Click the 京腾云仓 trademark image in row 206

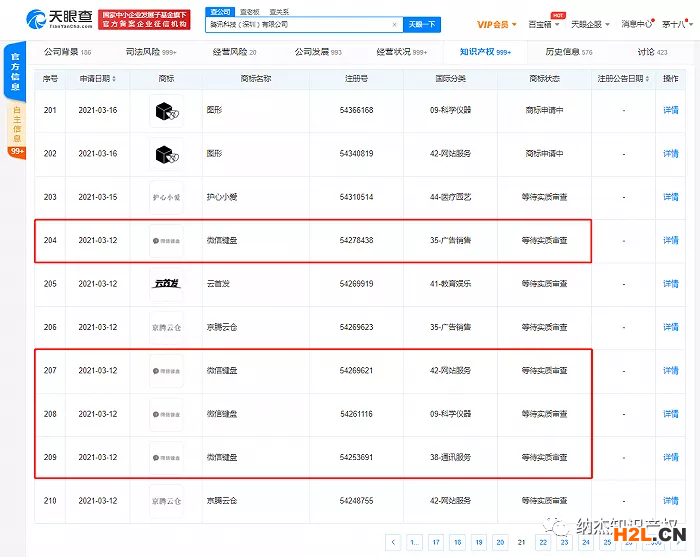(166, 327)
